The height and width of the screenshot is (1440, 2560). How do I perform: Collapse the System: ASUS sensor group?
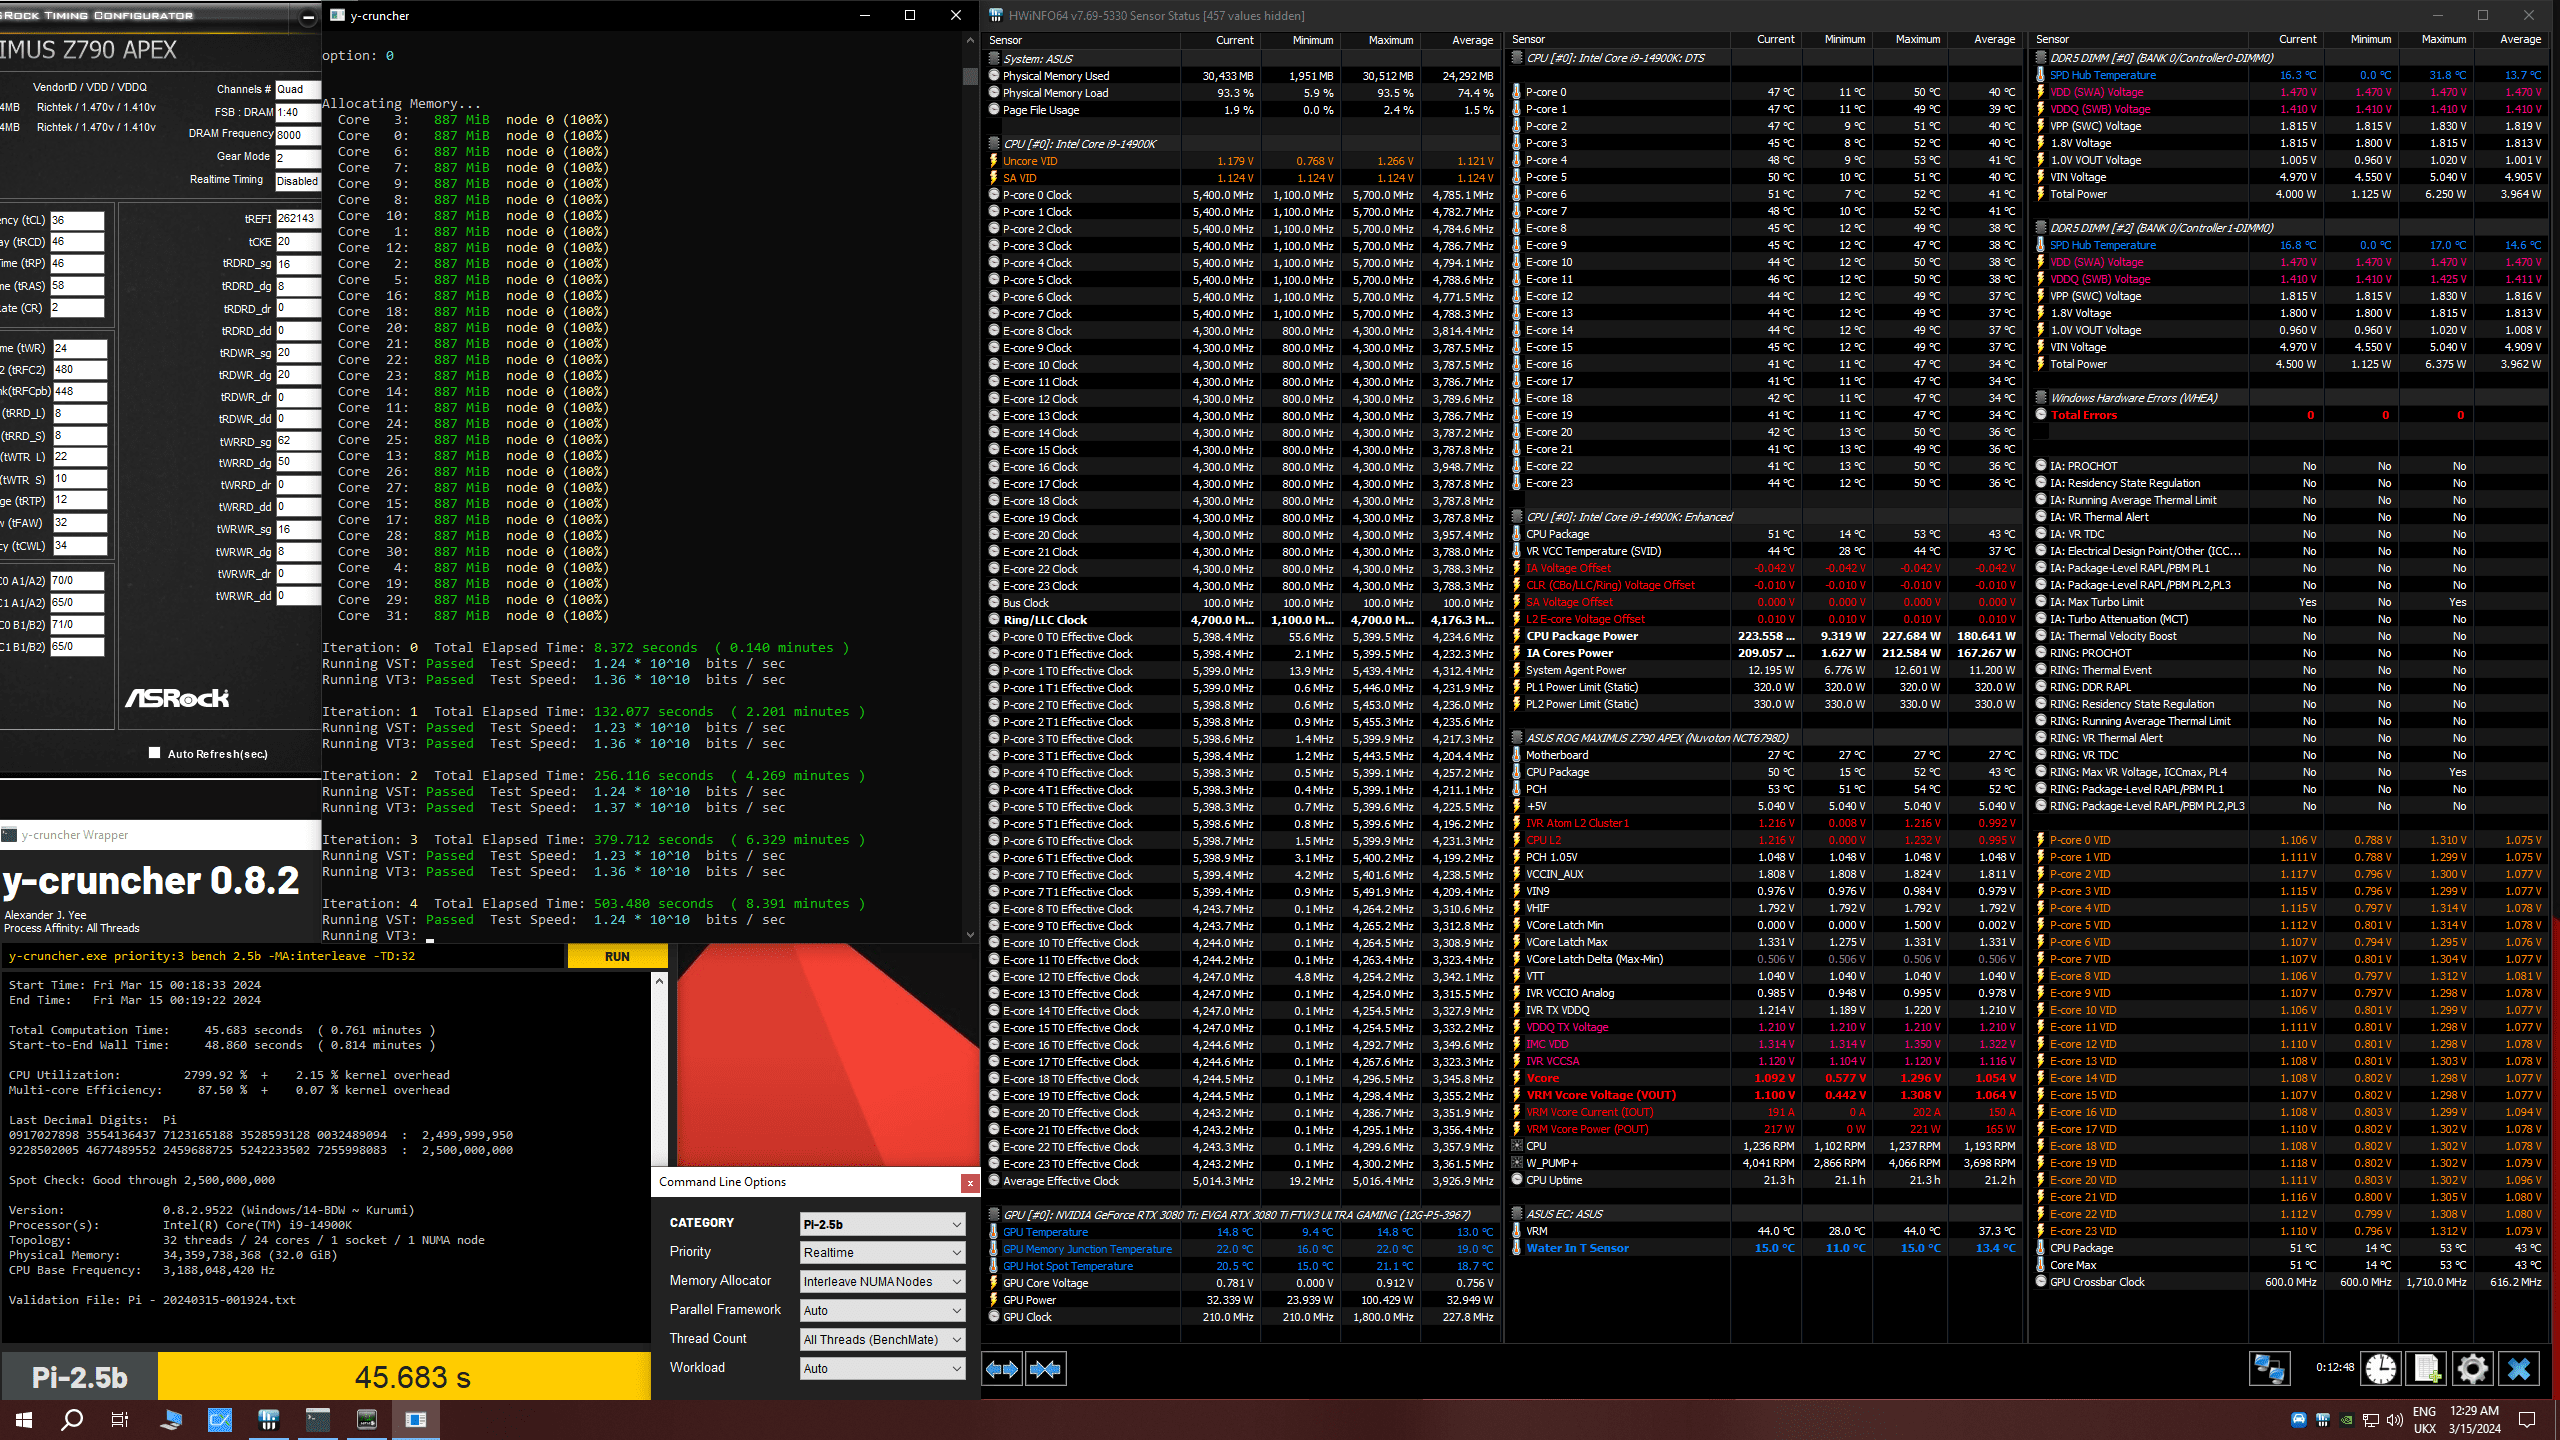pyautogui.click(x=994, y=58)
